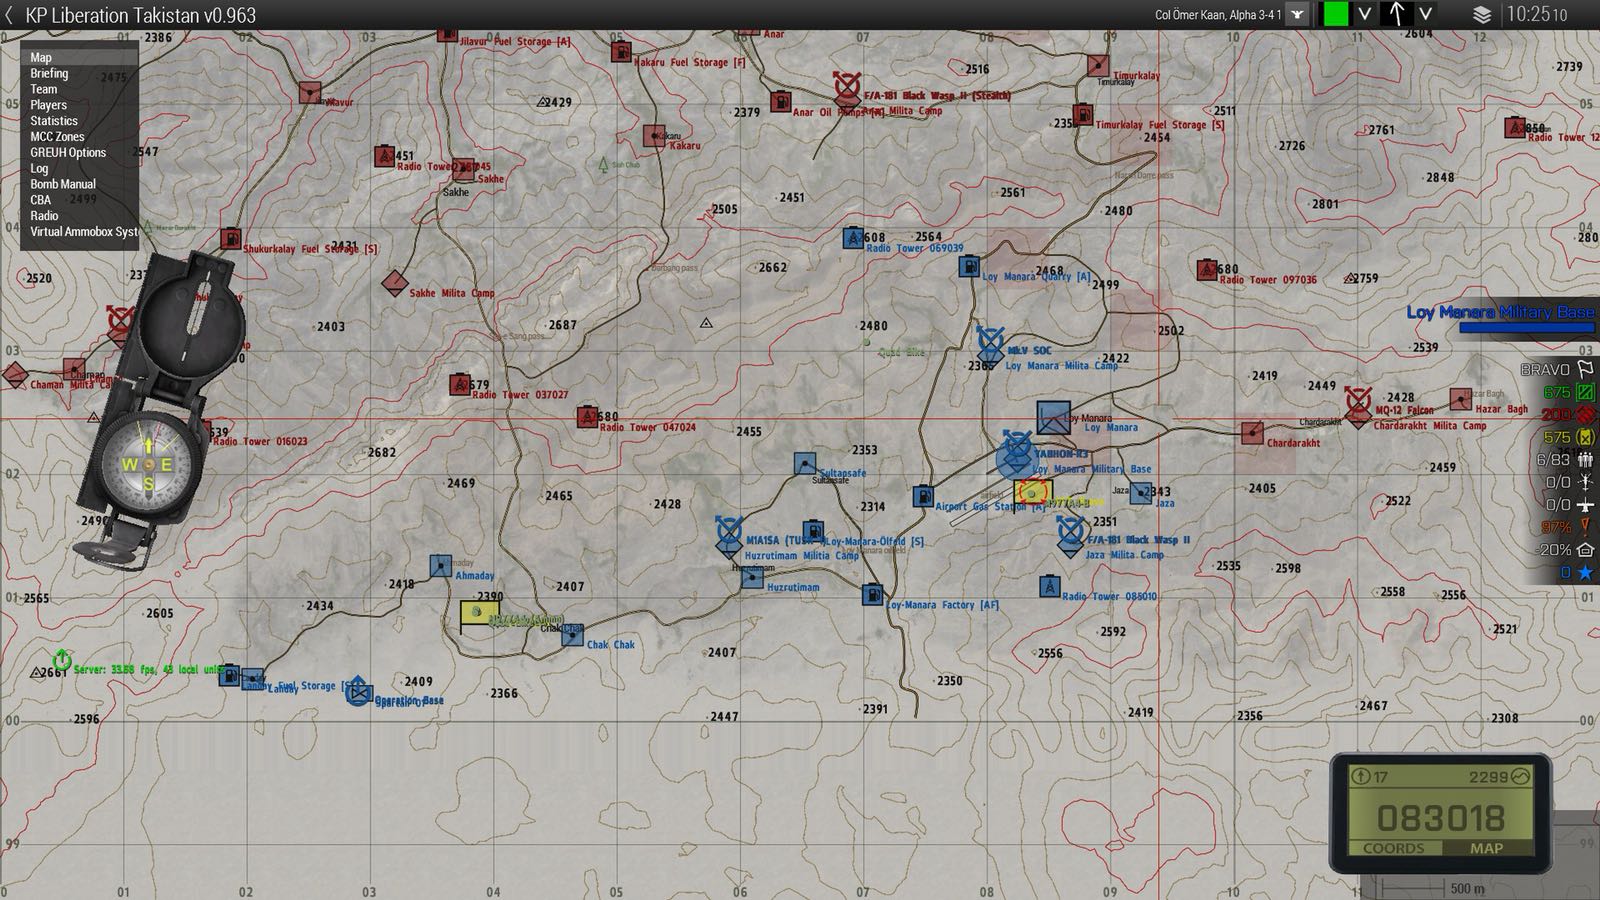The image size is (1600, 900).
Task: Open the Log entry in the side menu
Action: pyautogui.click(x=79, y=168)
